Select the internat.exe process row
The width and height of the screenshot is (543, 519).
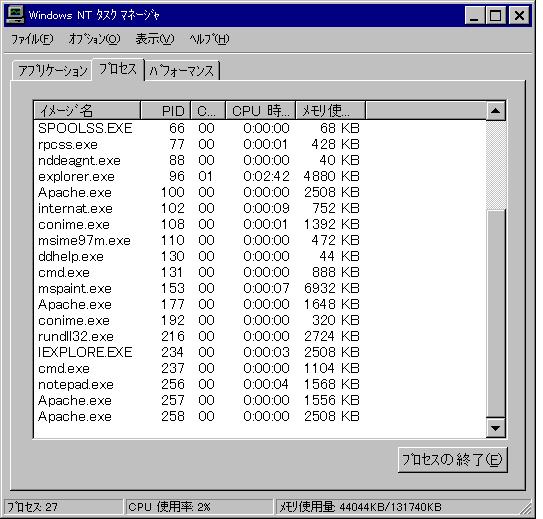[x=260, y=208]
